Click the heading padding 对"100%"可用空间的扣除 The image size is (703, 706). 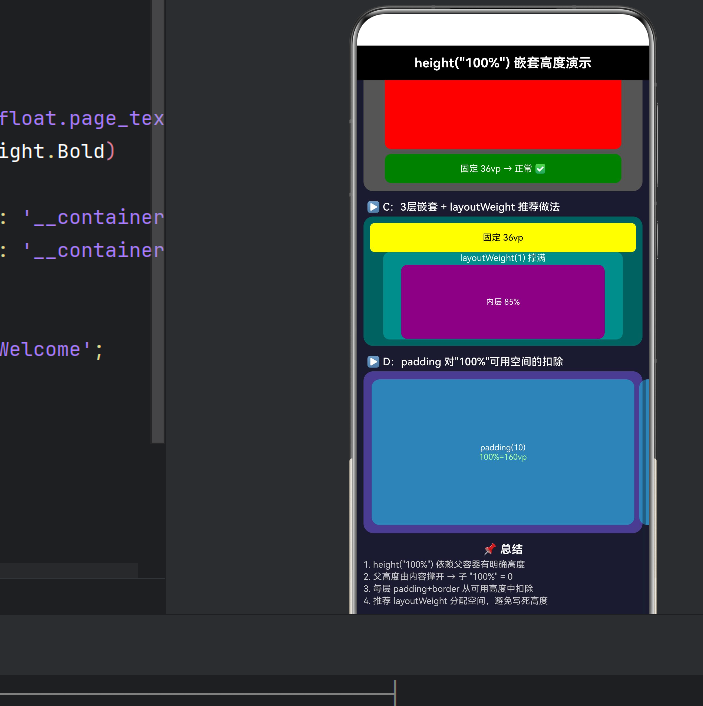coord(482,362)
